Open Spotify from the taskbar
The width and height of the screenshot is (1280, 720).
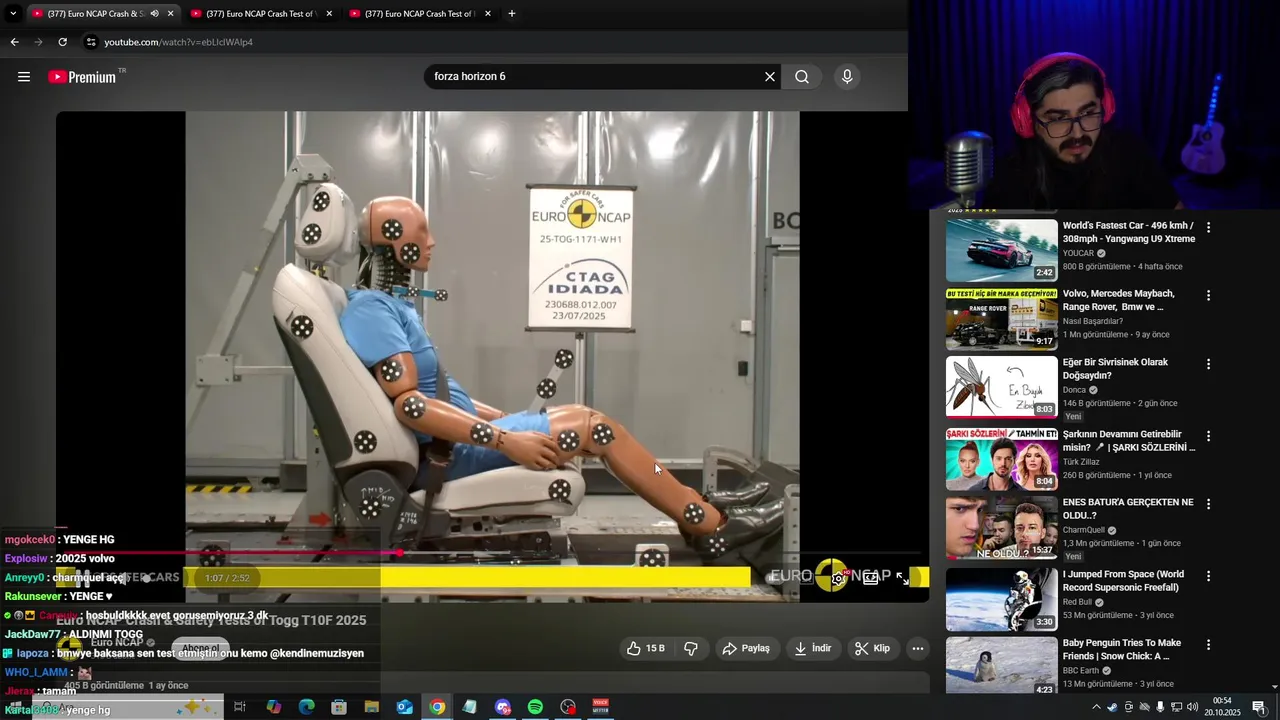(535, 707)
